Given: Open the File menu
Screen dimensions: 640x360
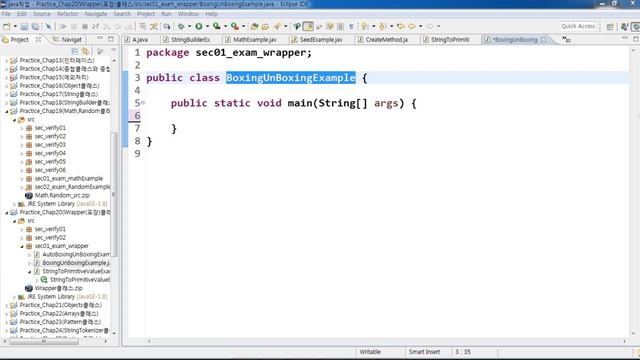Looking at the screenshot, I should click(6, 14).
